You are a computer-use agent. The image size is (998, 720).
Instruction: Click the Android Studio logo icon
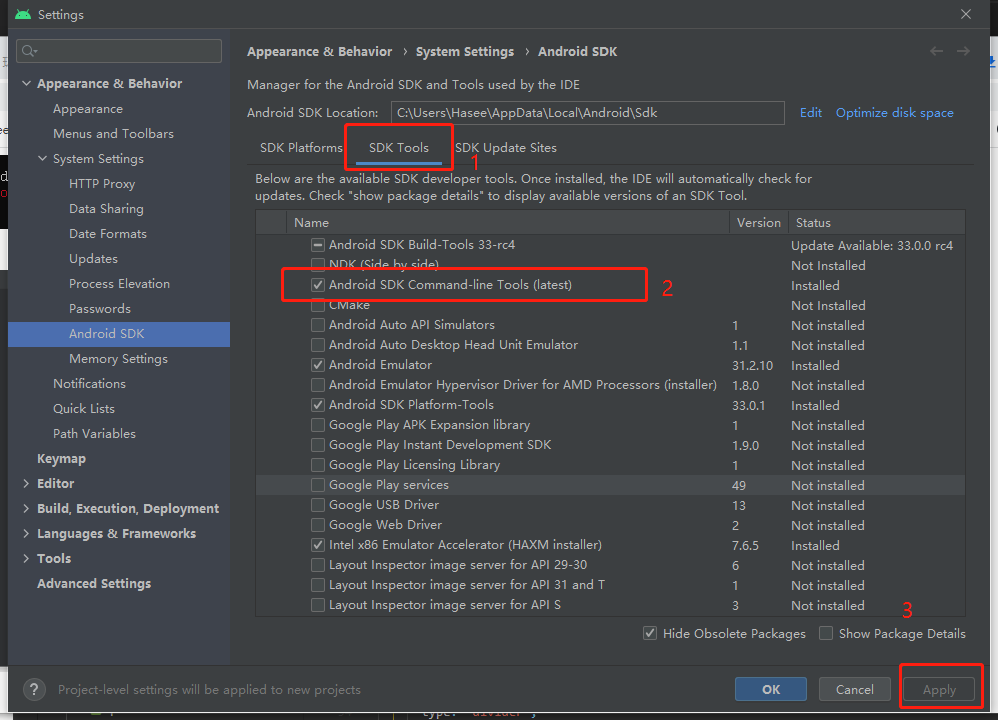[x=22, y=15]
